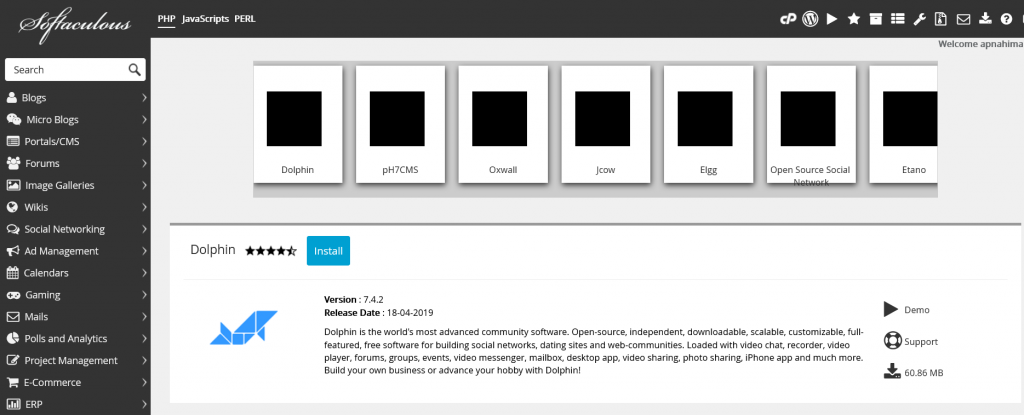Click the 60.86 MB download size icon
This screenshot has height=415, width=1024.
[891, 372]
